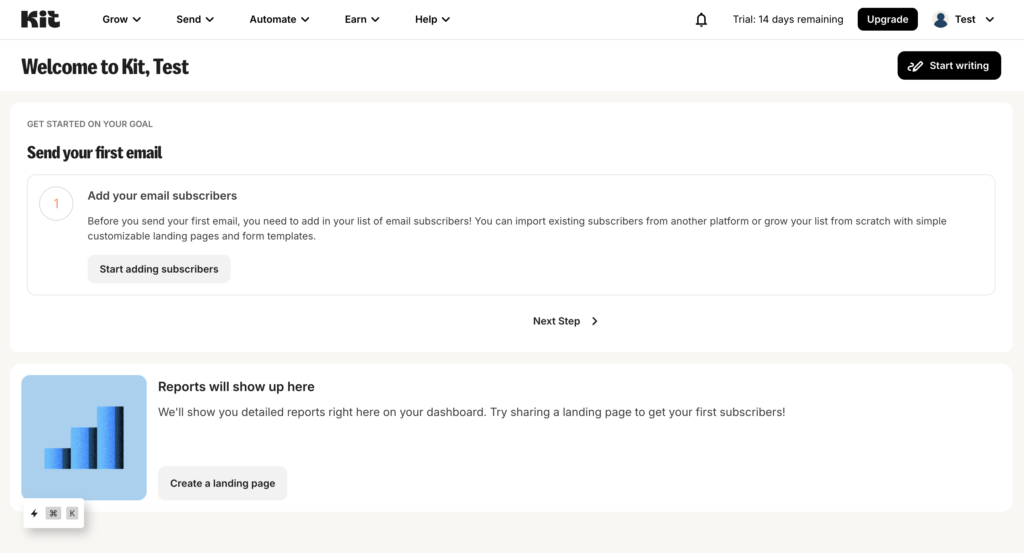This screenshot has width=1024, height=553.
Task: Open the Grow menu
Action: (121, 20)
